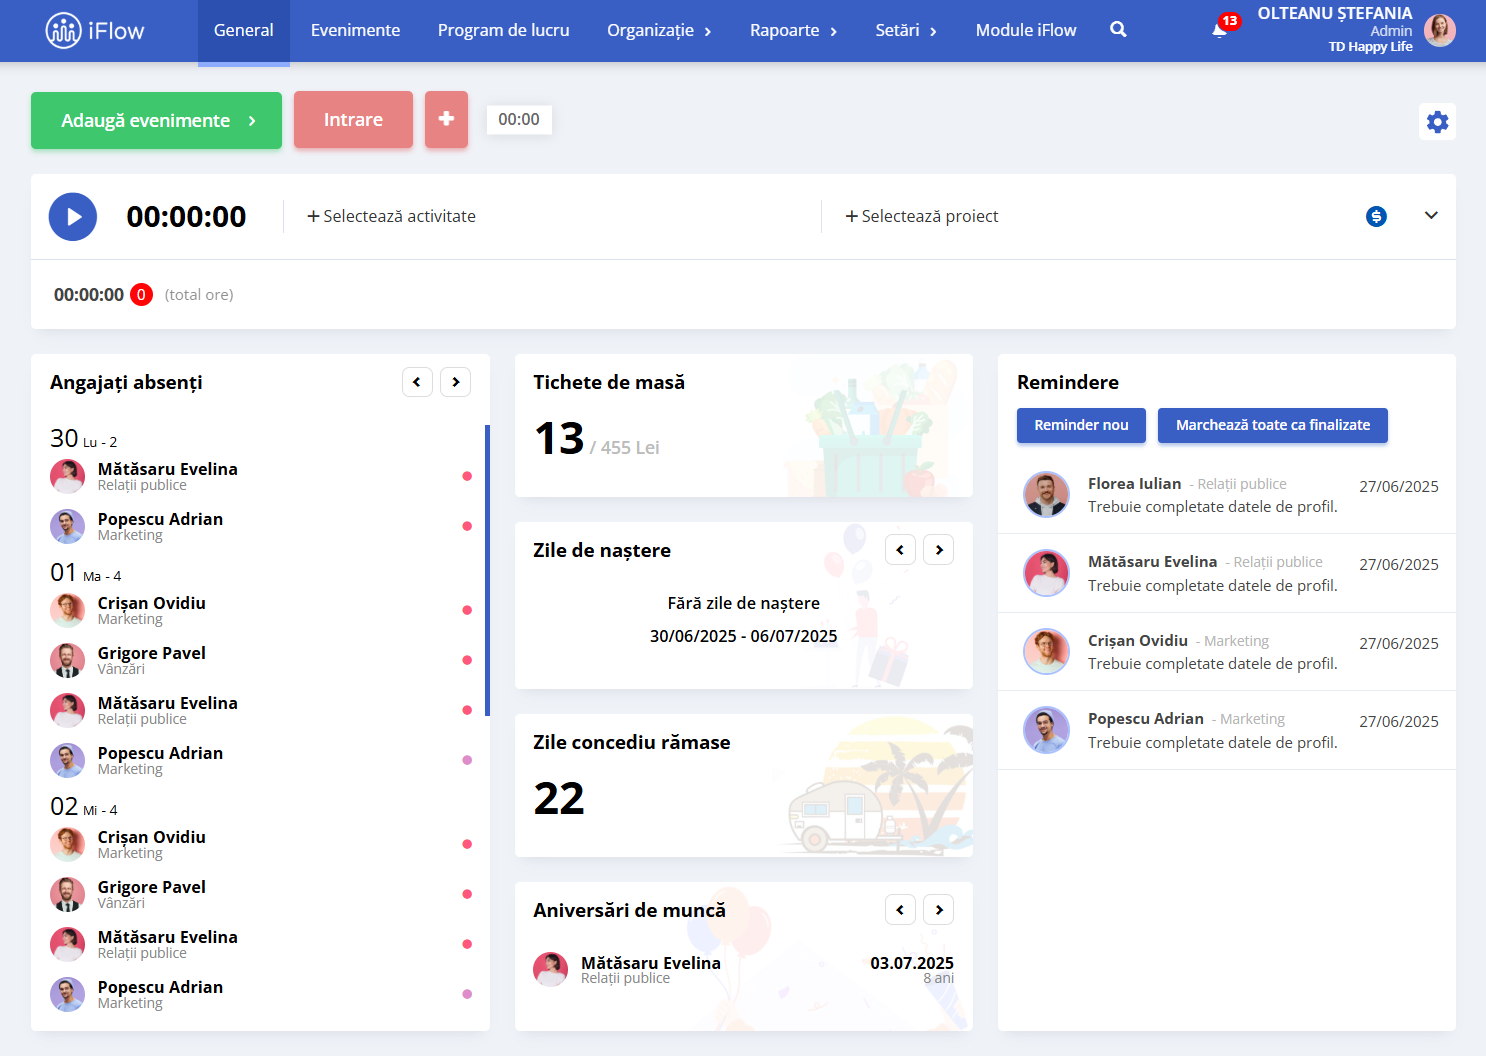Click the 00:00:00 total ore time
This screenshot has width=1486, height=1056.
tap(89, 295)
